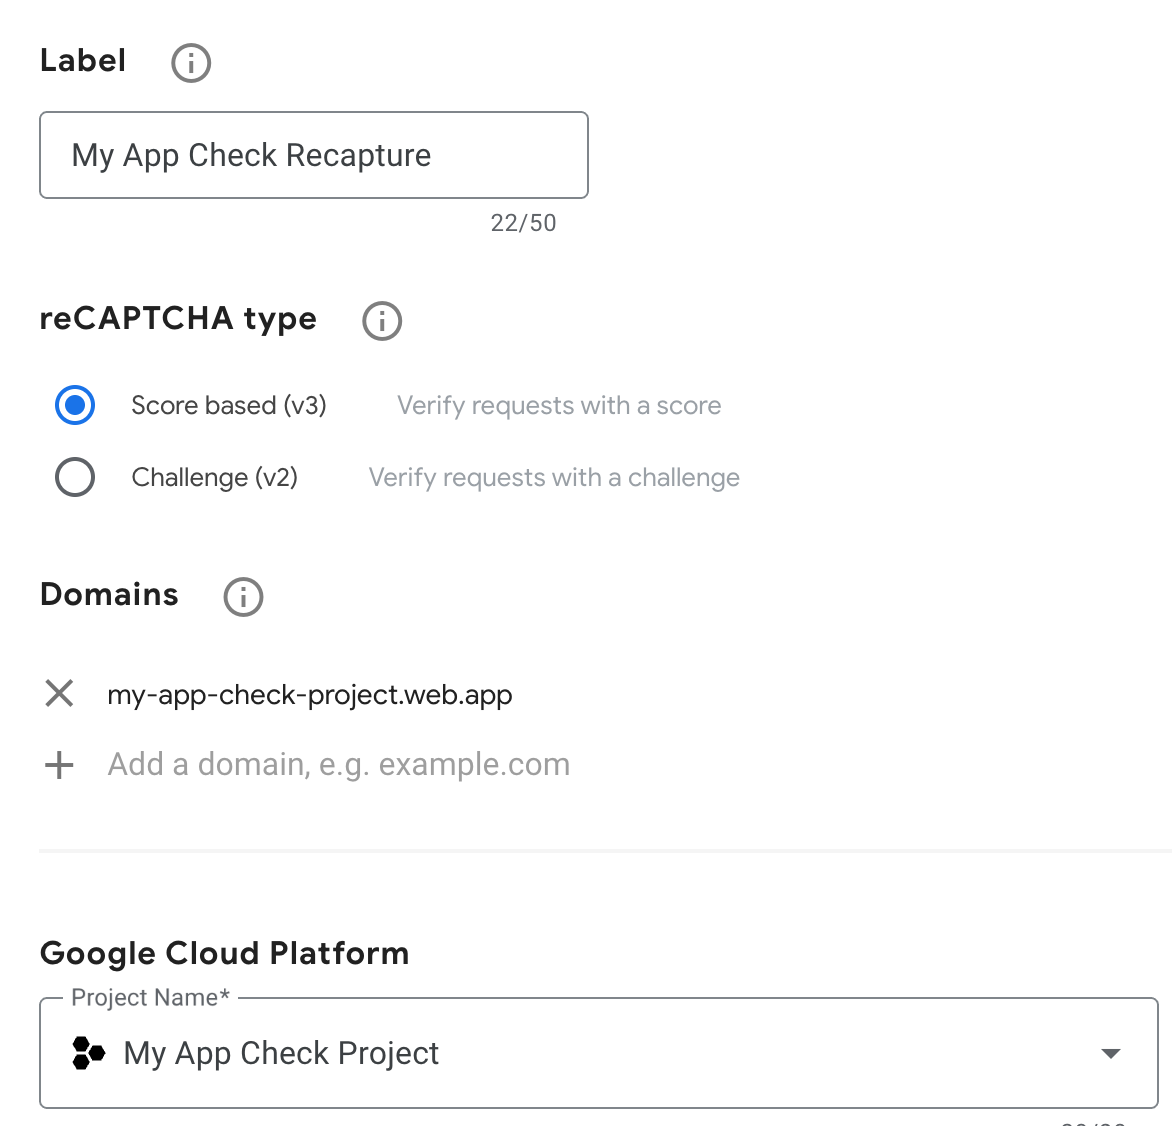Click inside the Label text field
The width and height of the screenshot is (1172, 1126).
[313, 155]
